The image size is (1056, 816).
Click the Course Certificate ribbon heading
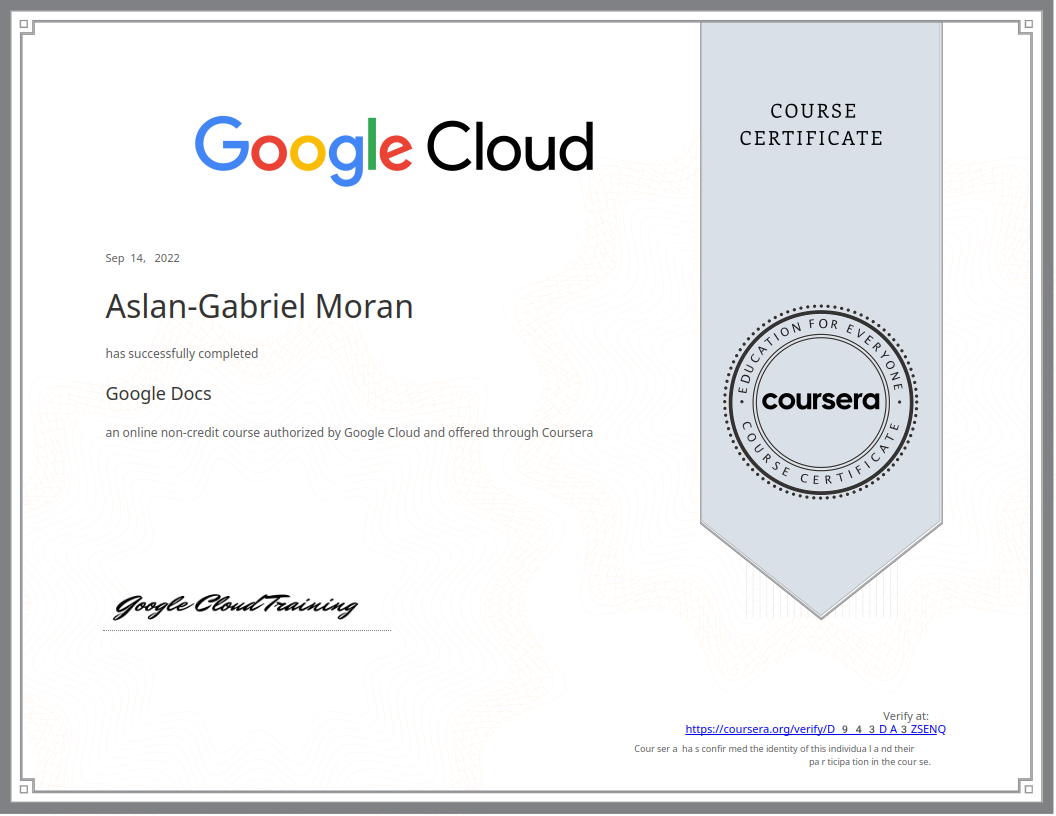coord(811,125)
